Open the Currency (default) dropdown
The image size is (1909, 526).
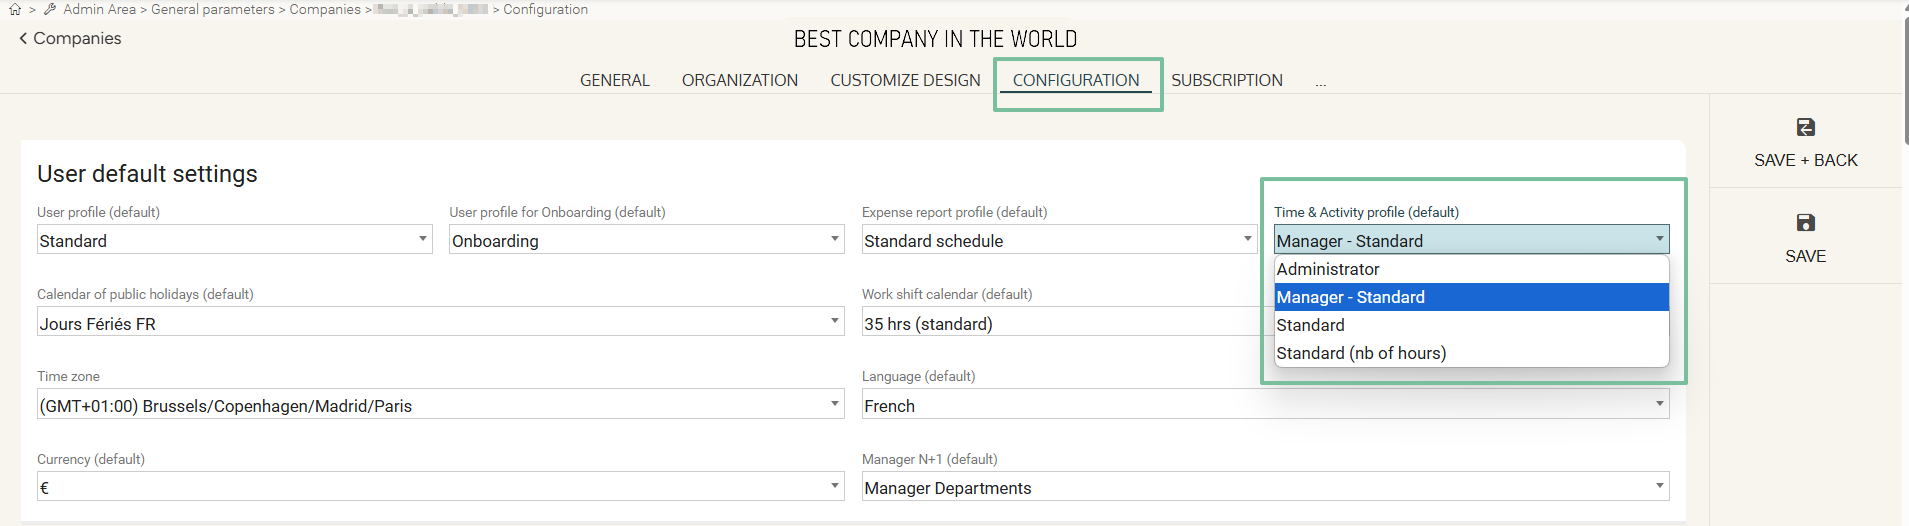coord(441,487)
